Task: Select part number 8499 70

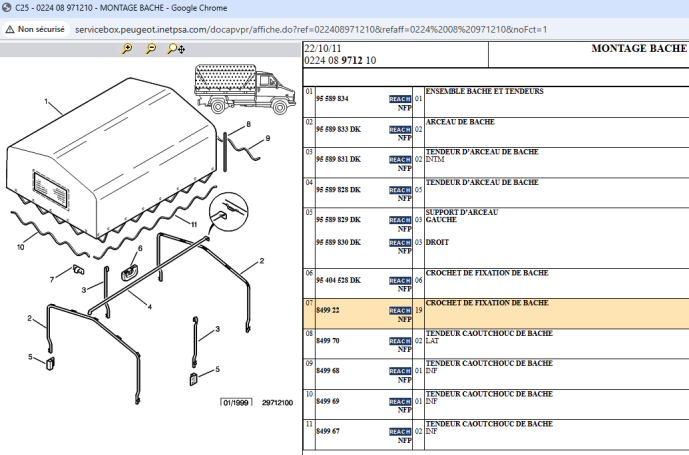Action: coord(327,341)
